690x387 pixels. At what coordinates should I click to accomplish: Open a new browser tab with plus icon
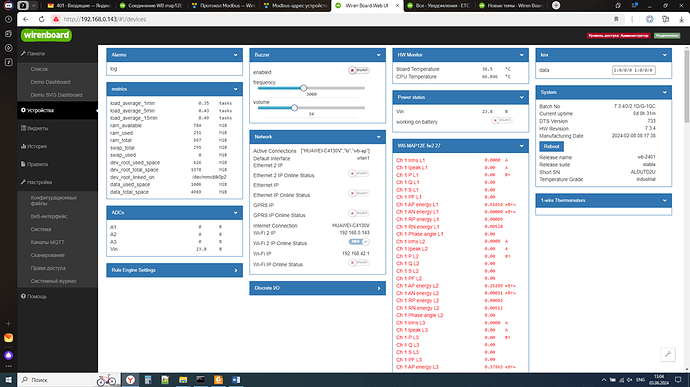[556, 5]
